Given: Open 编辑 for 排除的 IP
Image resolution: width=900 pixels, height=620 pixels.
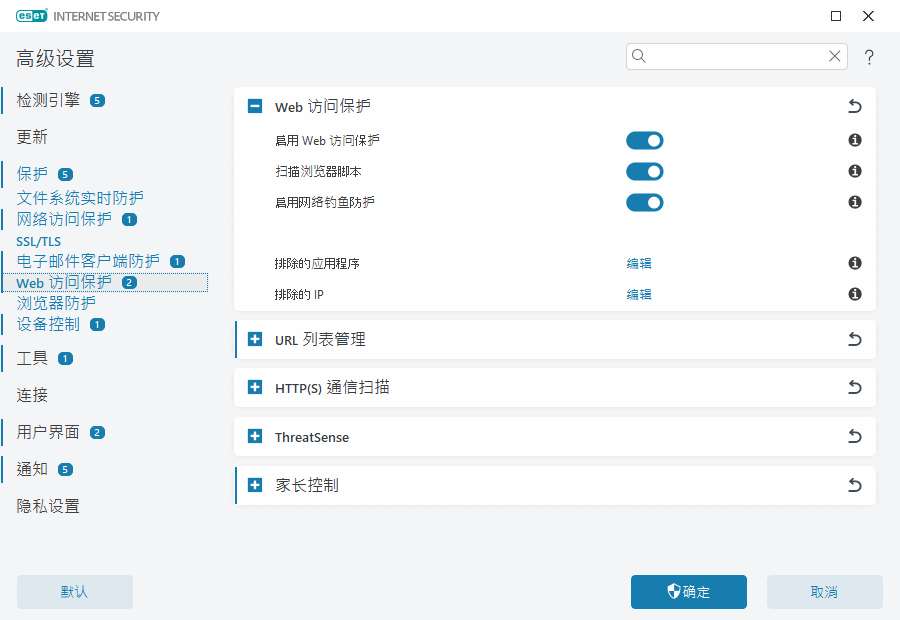Looking at the screenshot, I should pyautogui.click(x=638, y=294).
